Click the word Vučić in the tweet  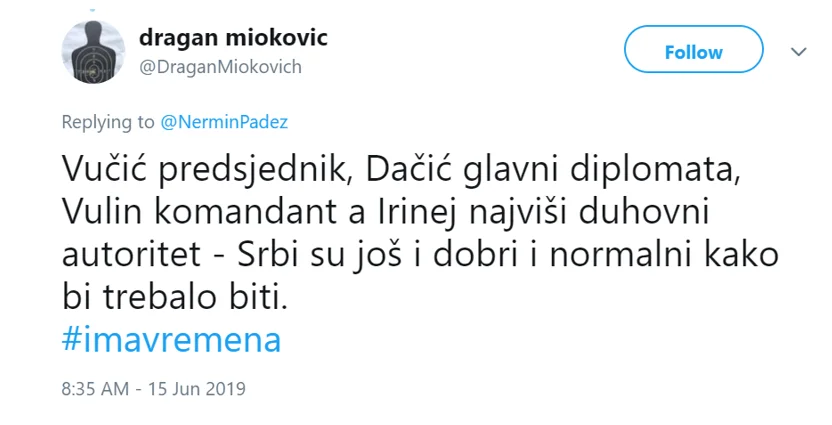105,169
